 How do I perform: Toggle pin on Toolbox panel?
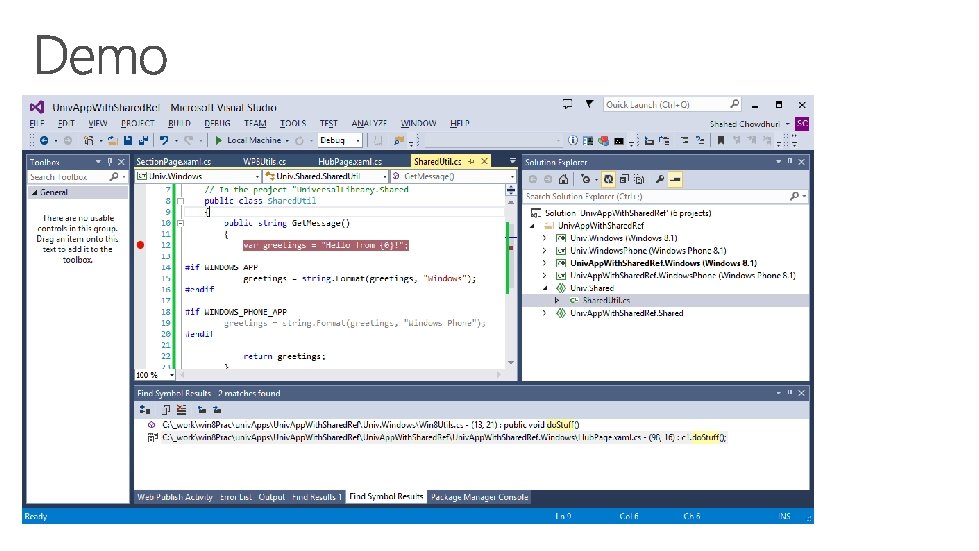110,162
